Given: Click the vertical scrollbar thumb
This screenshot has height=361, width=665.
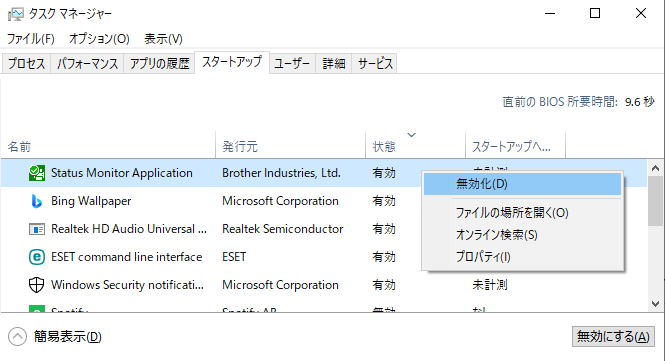Looking at the screenshot, I should pos(656,201).
